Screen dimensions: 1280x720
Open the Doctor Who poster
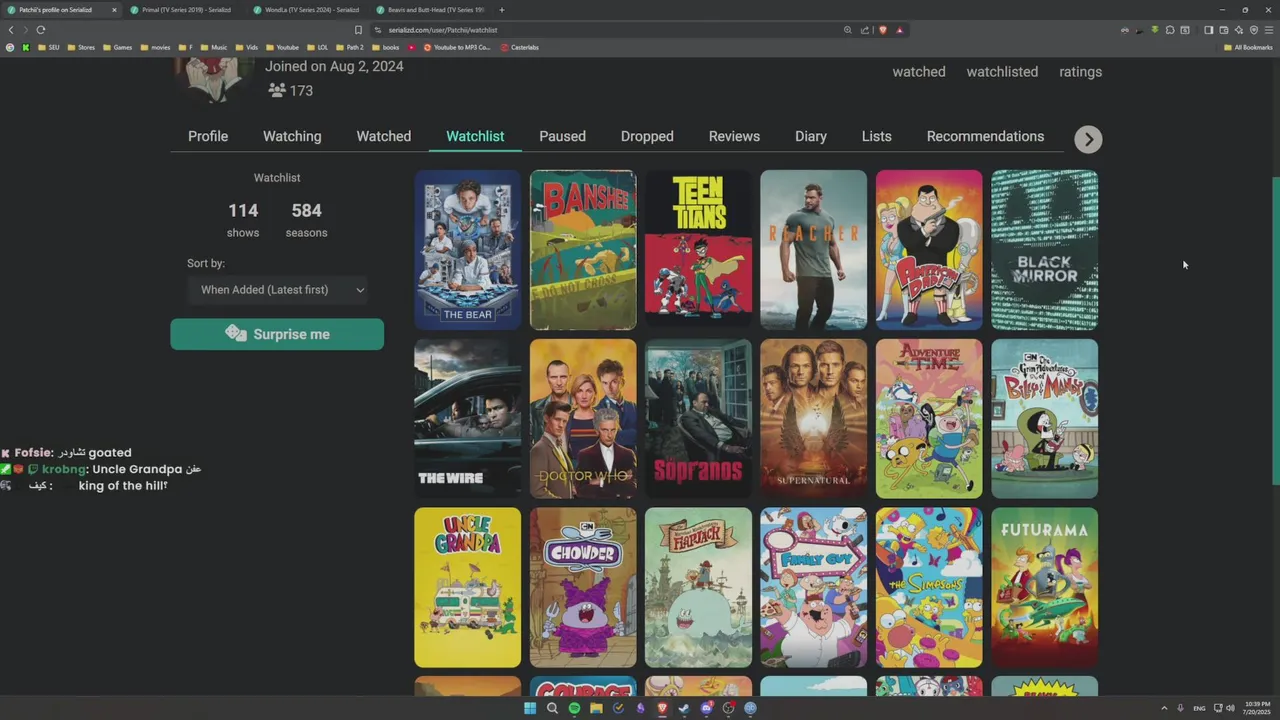[583, 418]
